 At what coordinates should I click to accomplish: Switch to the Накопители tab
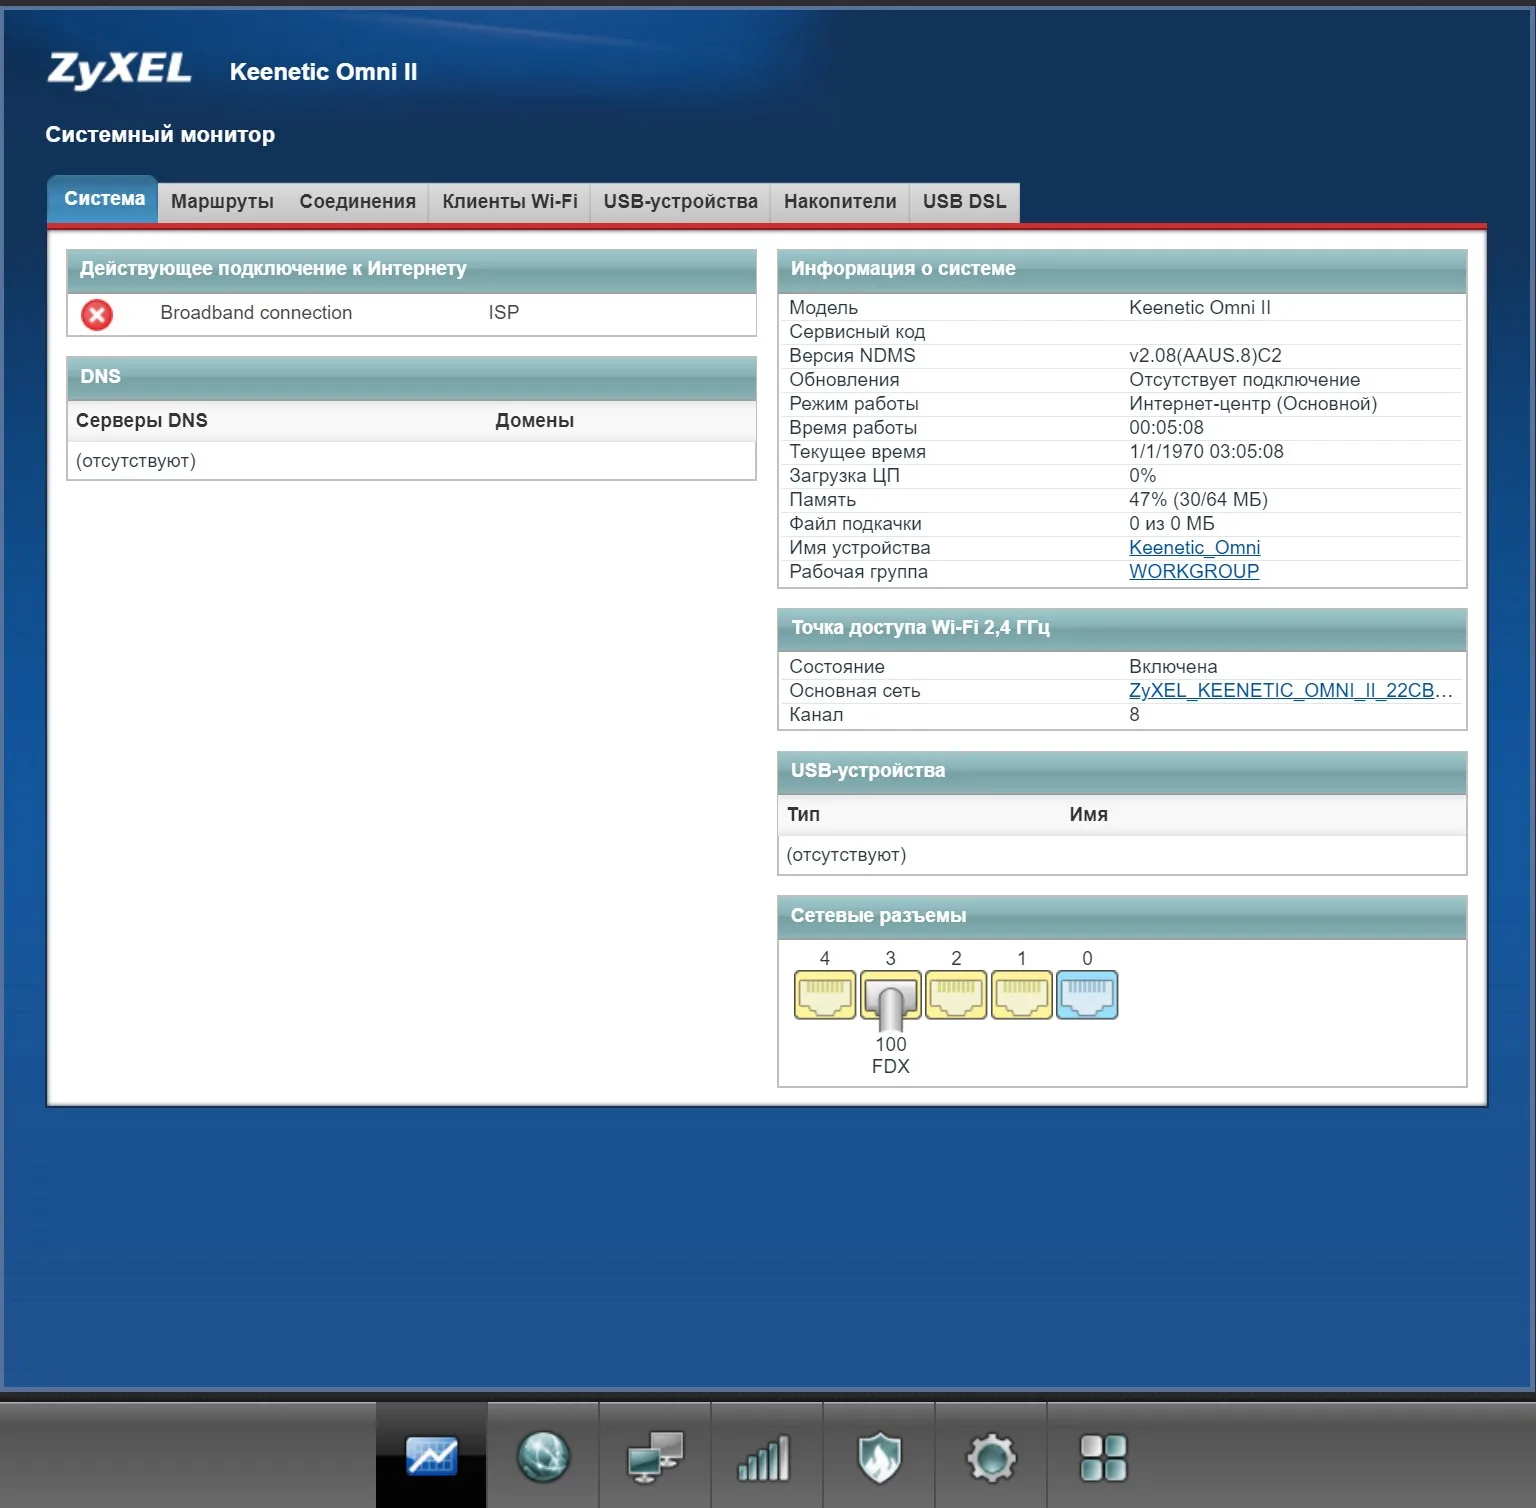840,202
